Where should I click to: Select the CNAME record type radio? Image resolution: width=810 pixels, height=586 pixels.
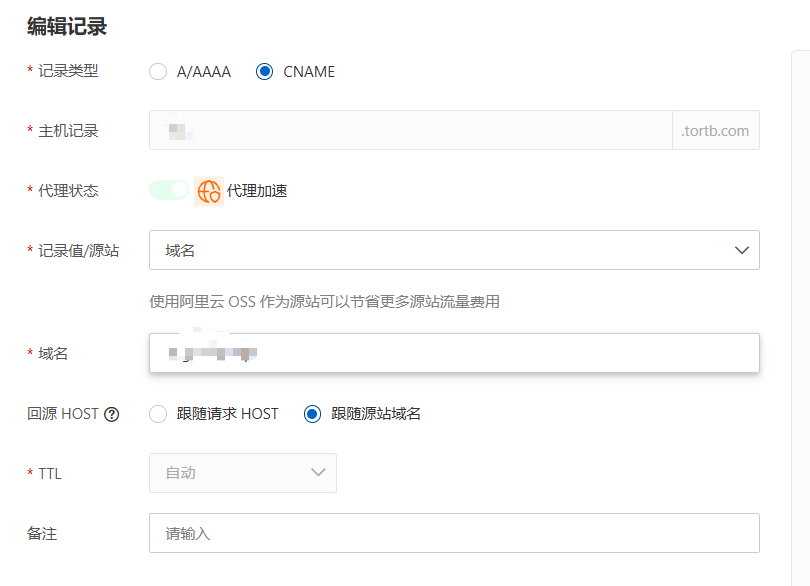[264, 72]
